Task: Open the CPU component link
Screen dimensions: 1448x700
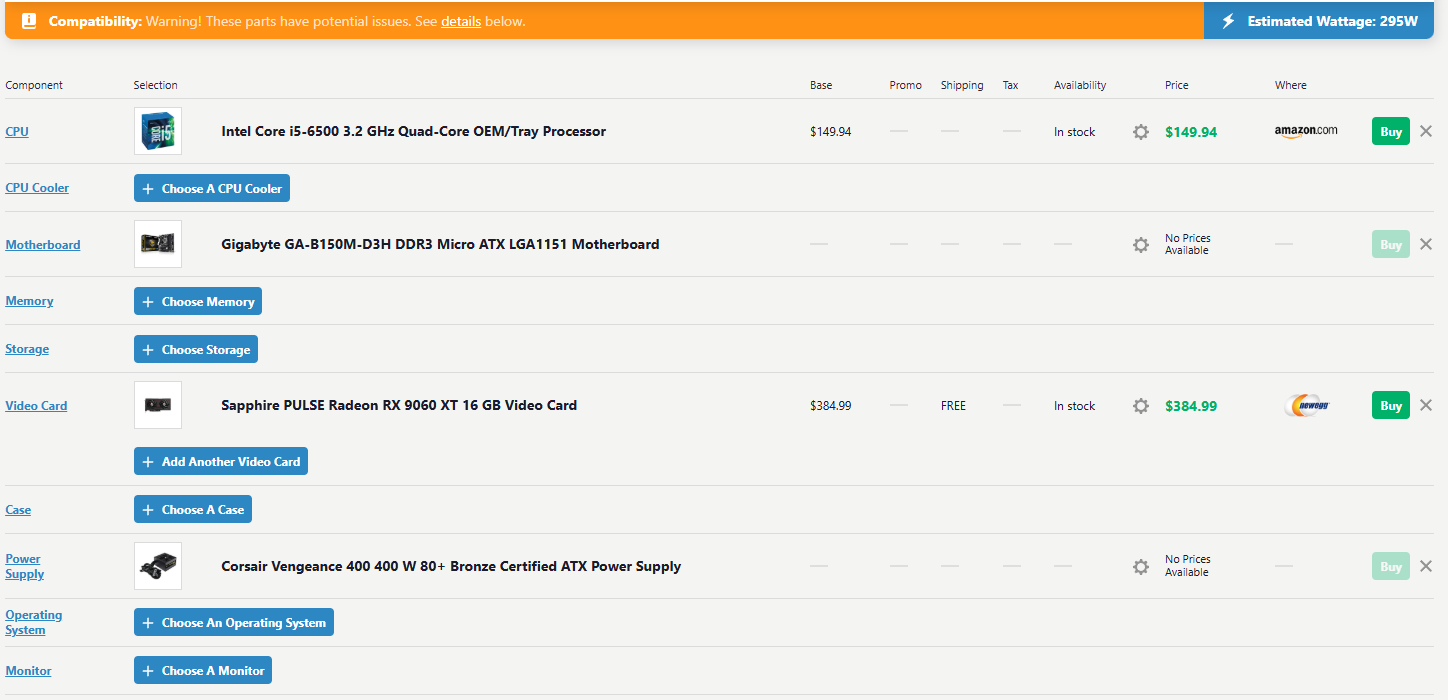Action: pyautogui.click(x=17, y=132)
